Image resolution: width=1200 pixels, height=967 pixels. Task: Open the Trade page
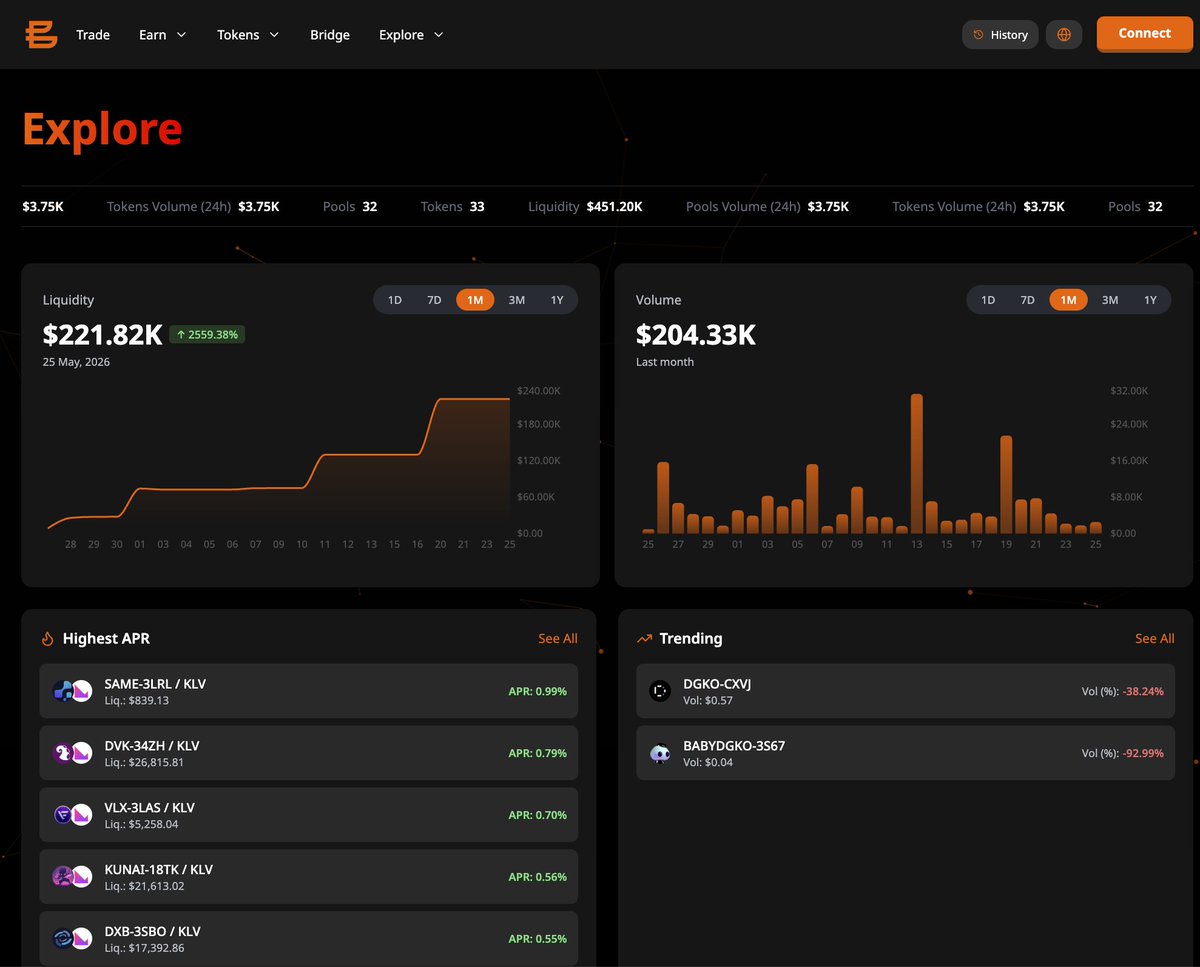93,35
